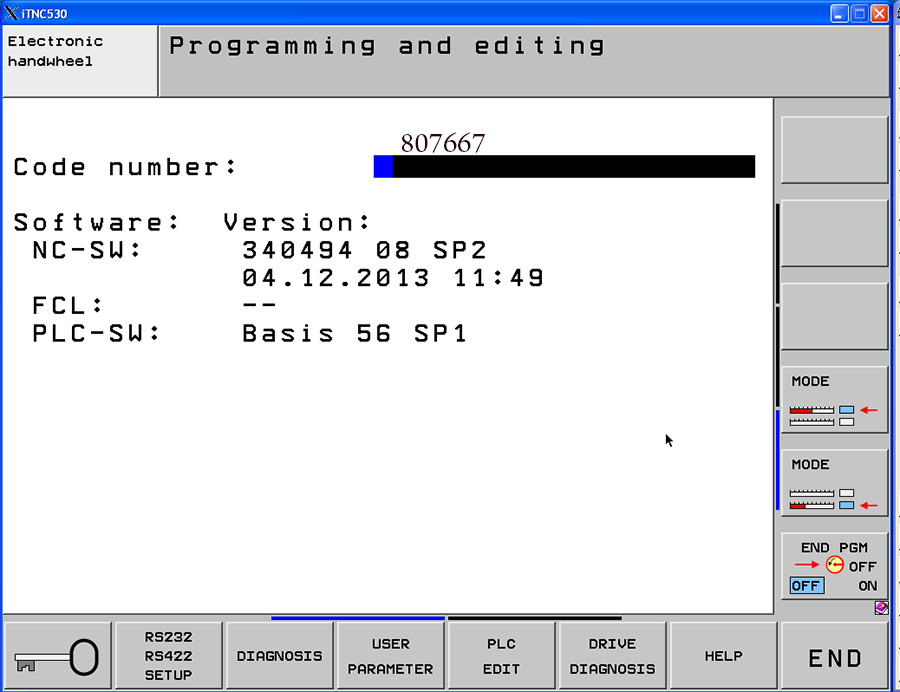Click the second blank vertical soft key

834,233
